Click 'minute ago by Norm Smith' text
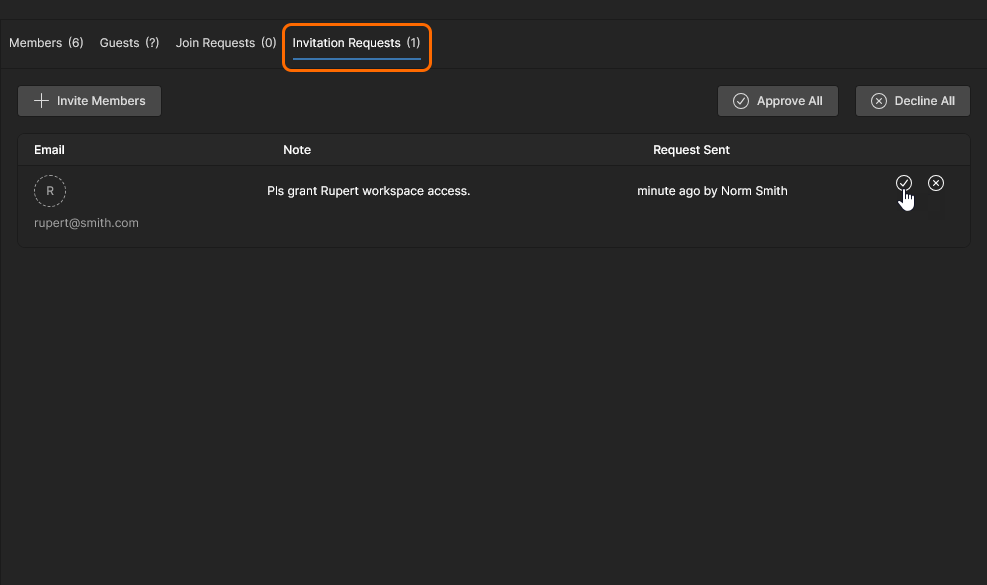This screenshot has width=987, height=585. pyautogui.click(x=712, y=191)
